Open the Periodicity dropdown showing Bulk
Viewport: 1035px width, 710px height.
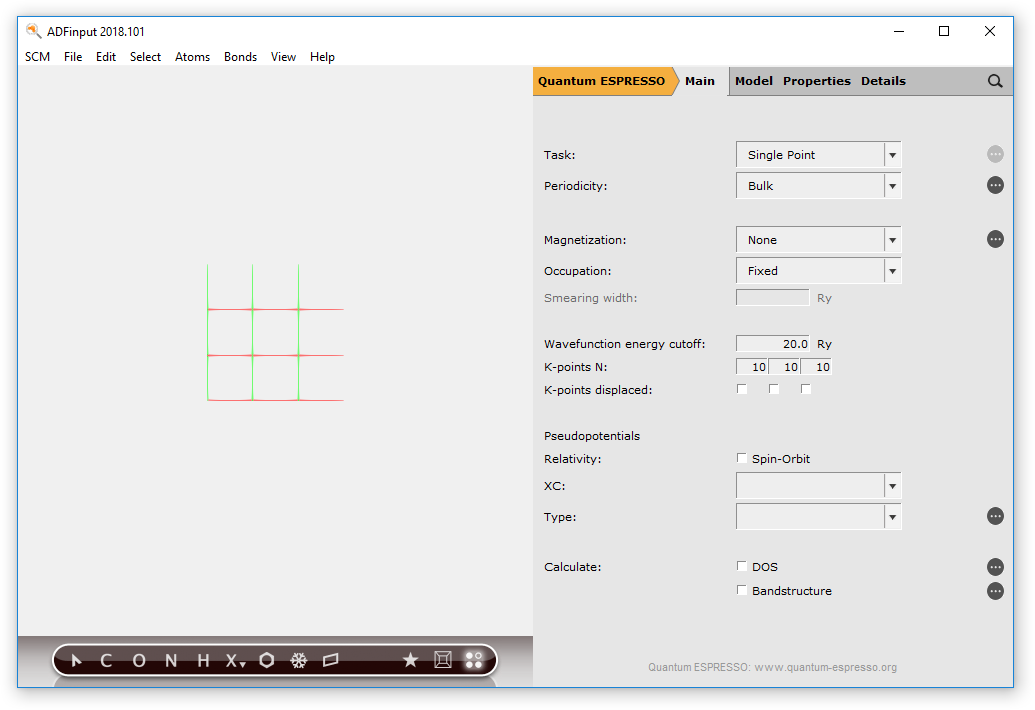coord(818,185)
